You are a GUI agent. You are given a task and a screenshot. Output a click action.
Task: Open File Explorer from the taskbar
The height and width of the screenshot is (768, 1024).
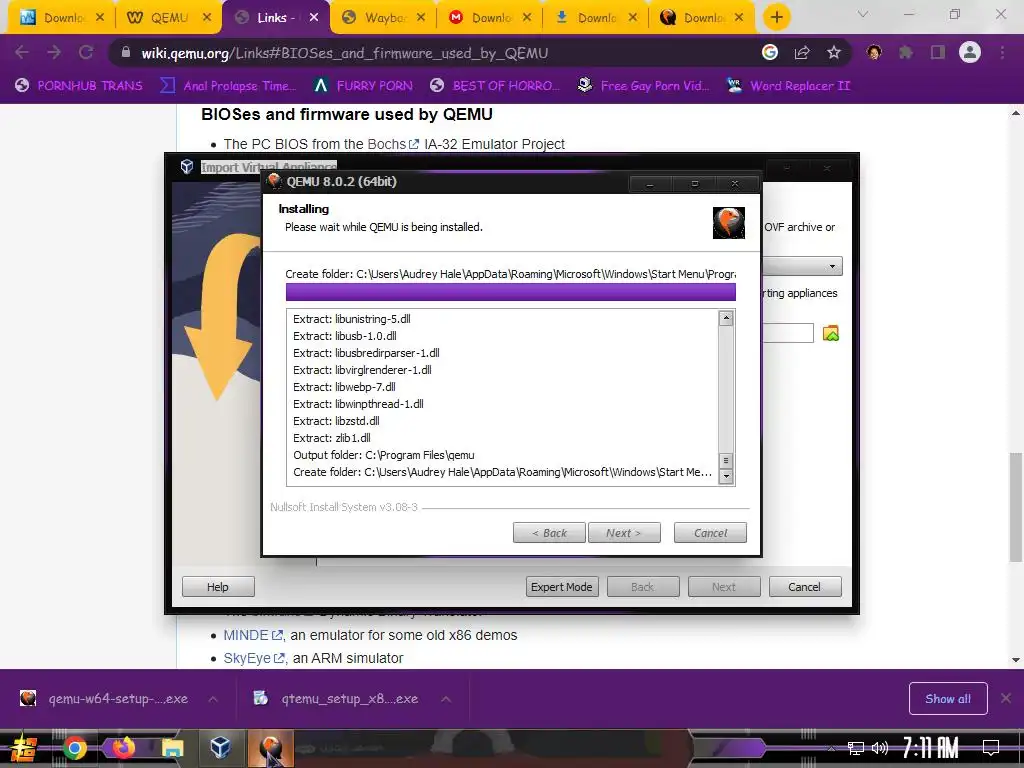(x=172, y=748)
